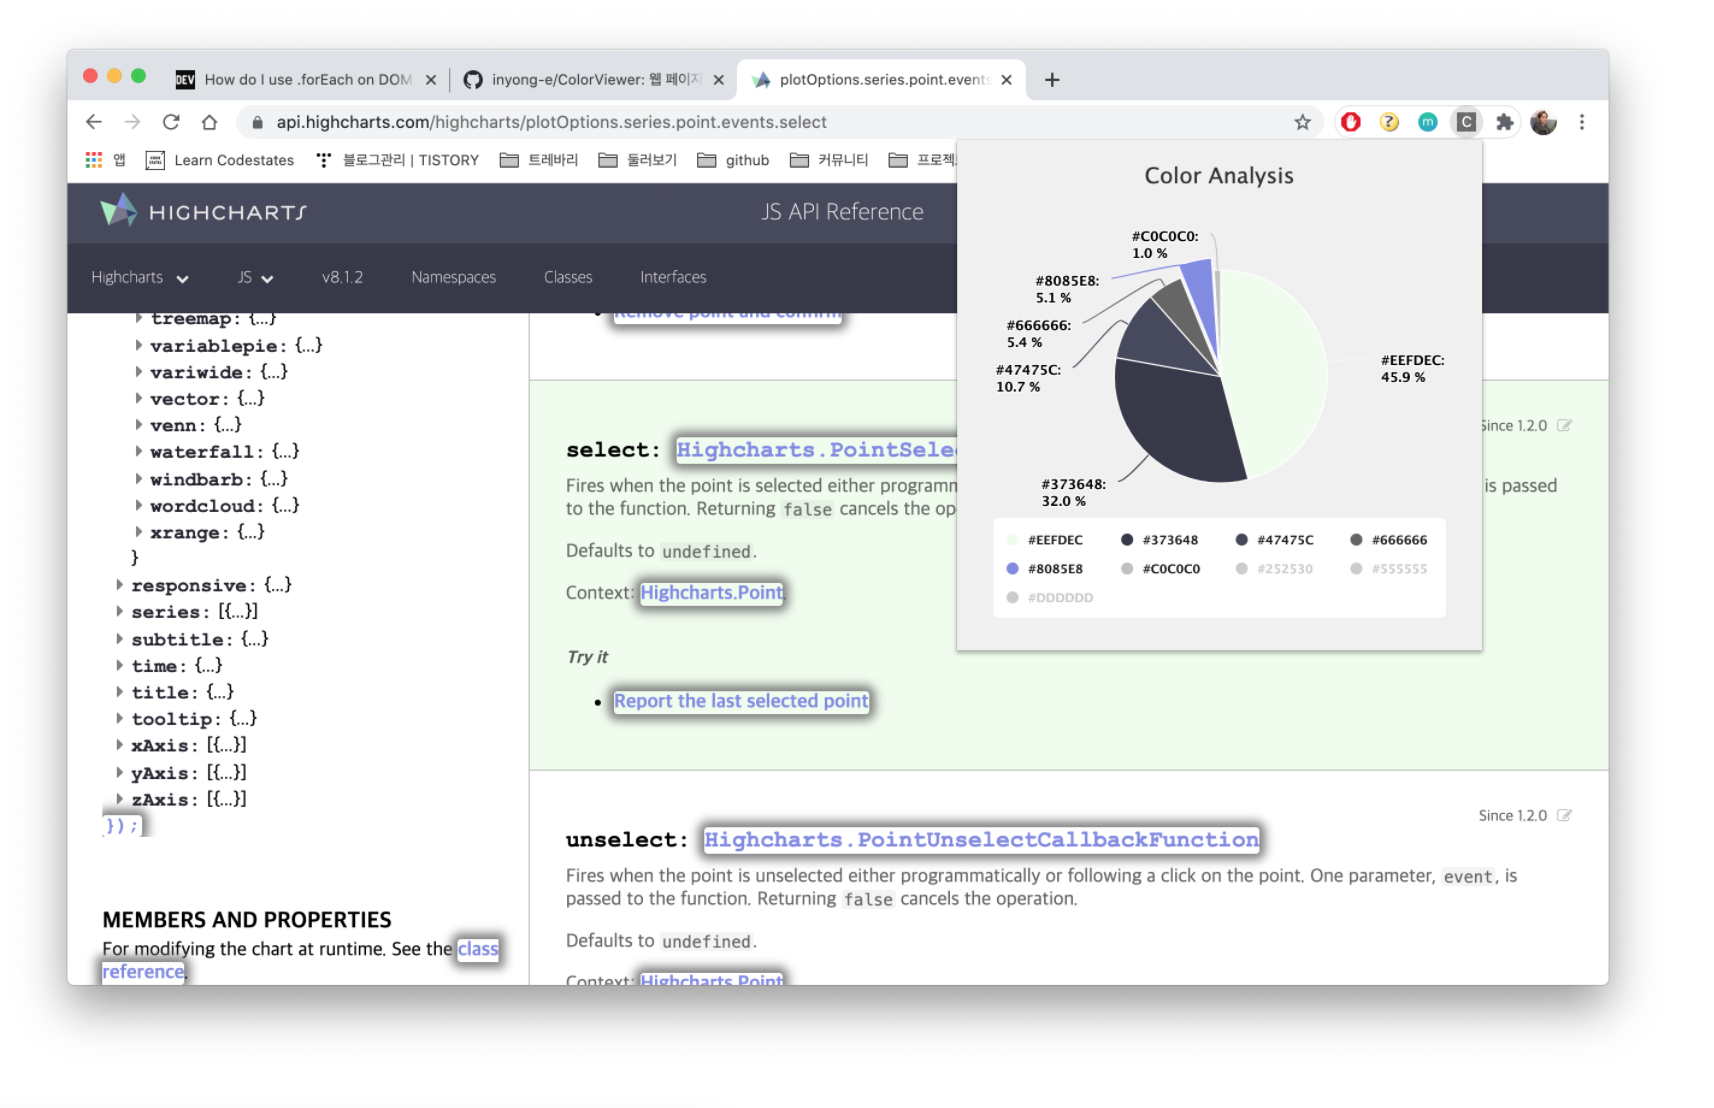Follow the Highcharts.Point context link under select
This screenshot has width=1714, height=1108.
click(x=712, y=593)
